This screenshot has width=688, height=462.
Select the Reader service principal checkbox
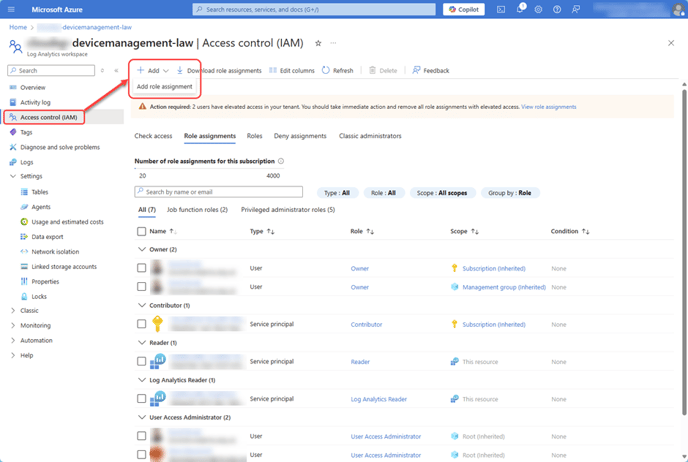click(141, 361)
